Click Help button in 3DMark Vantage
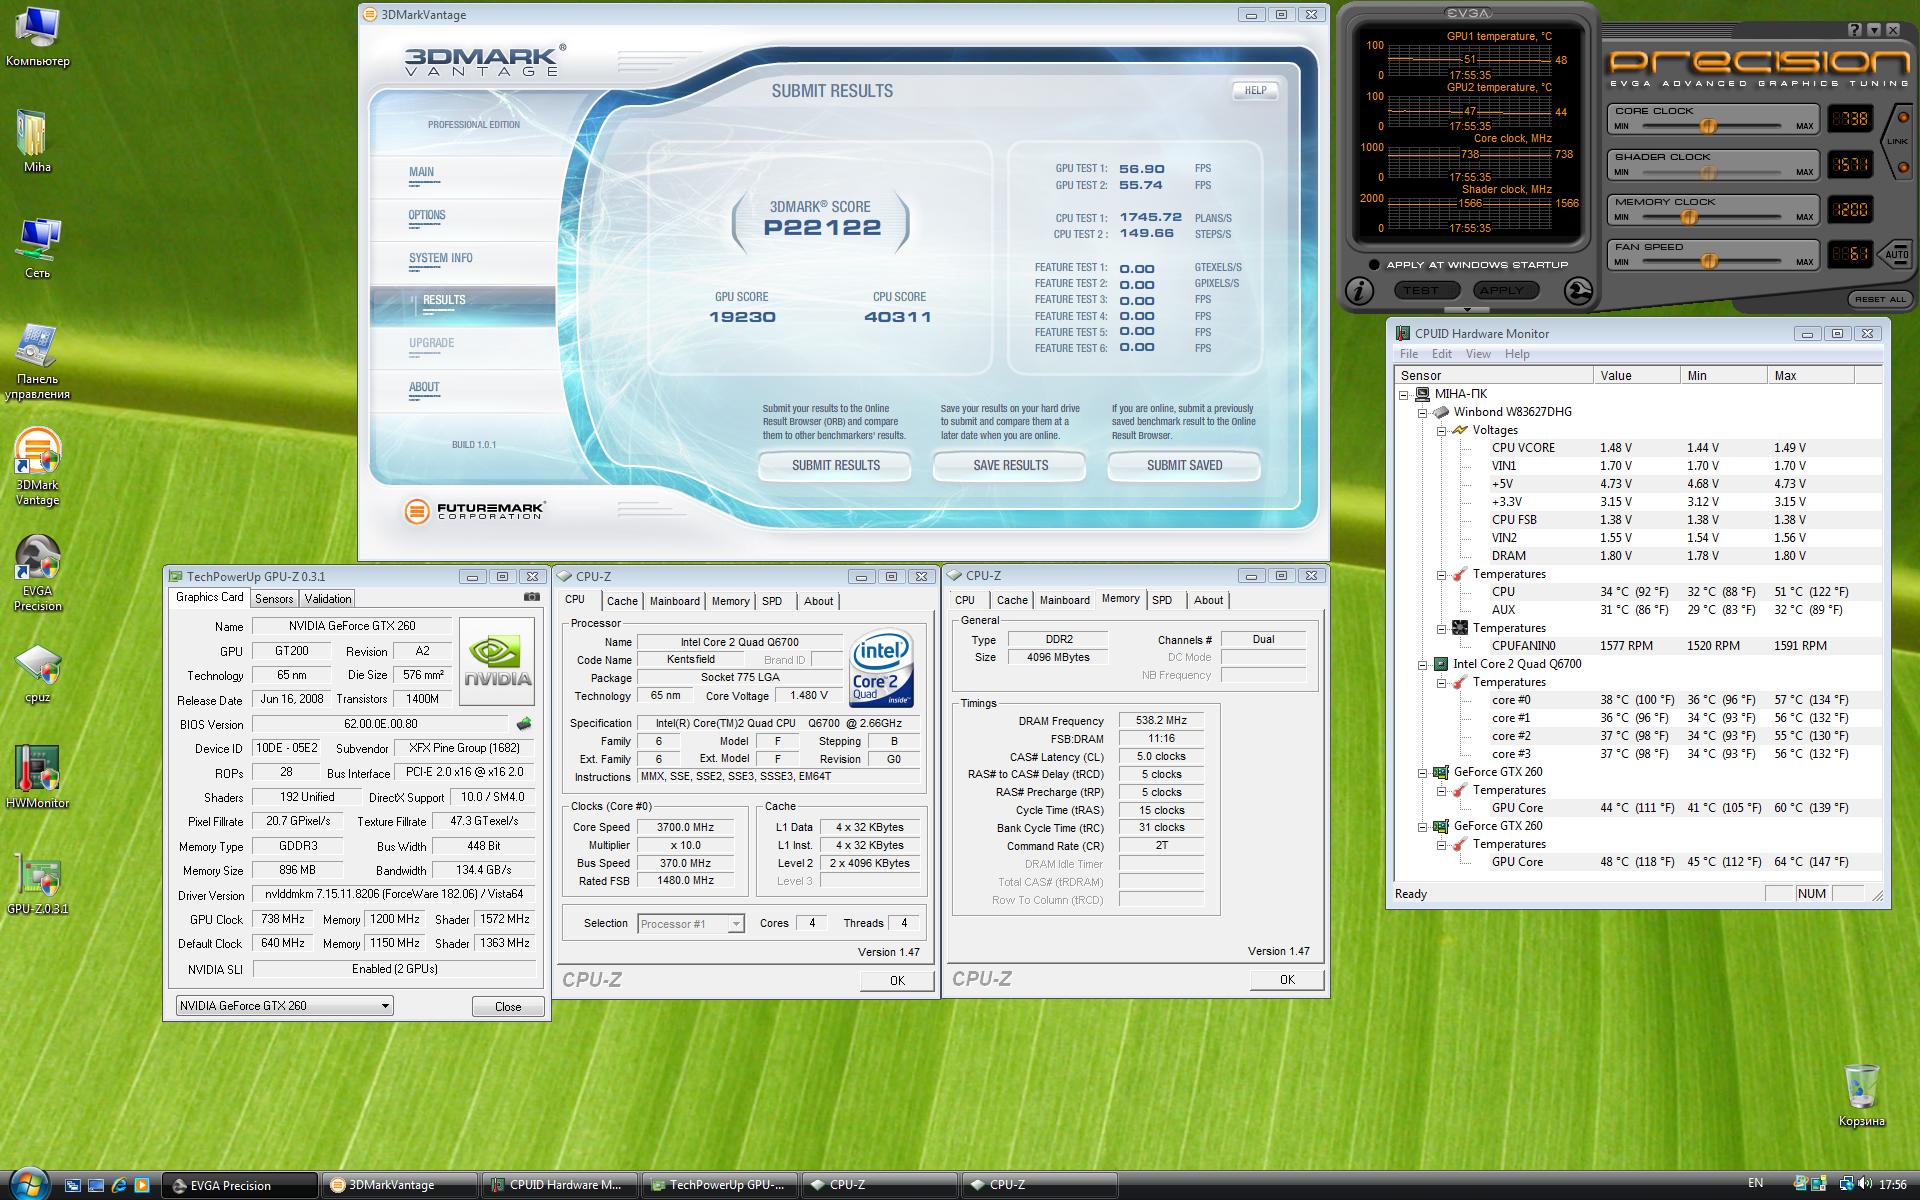The height and width of the screenshot is (1200, 1920). pos(1255,90)
